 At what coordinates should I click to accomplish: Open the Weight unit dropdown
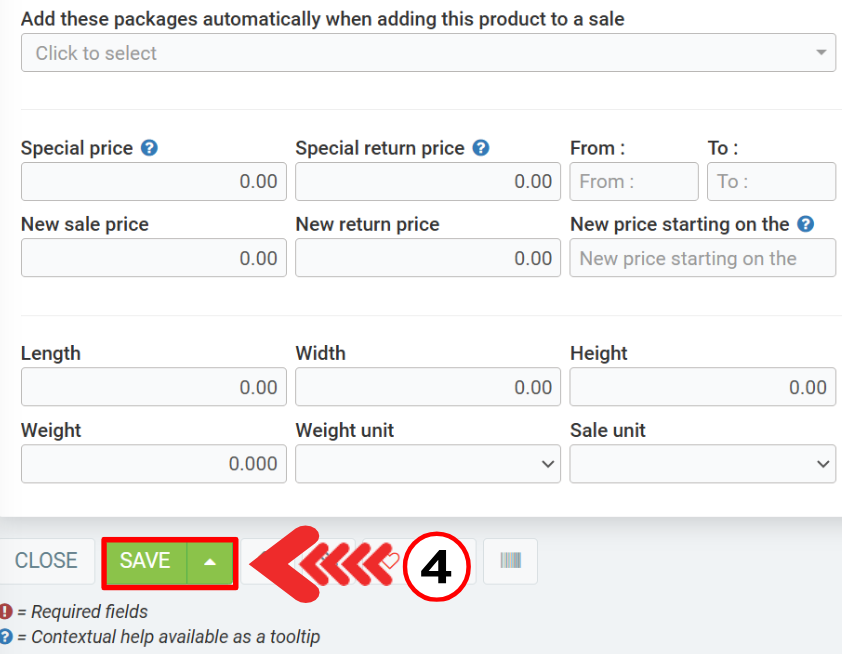[427, 464]
